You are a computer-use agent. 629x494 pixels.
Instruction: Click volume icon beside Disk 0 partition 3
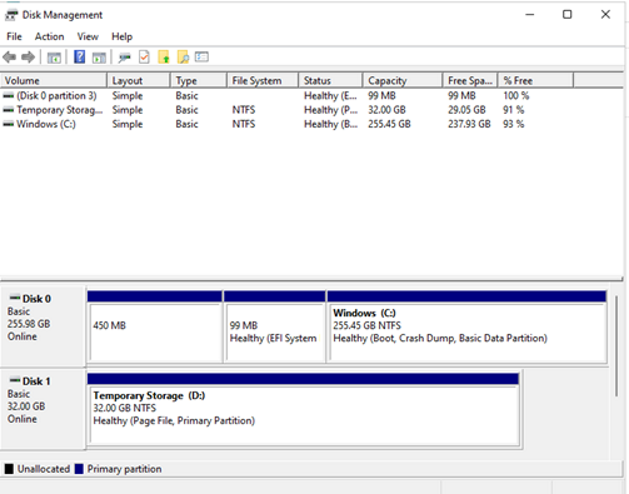(8, 96)
